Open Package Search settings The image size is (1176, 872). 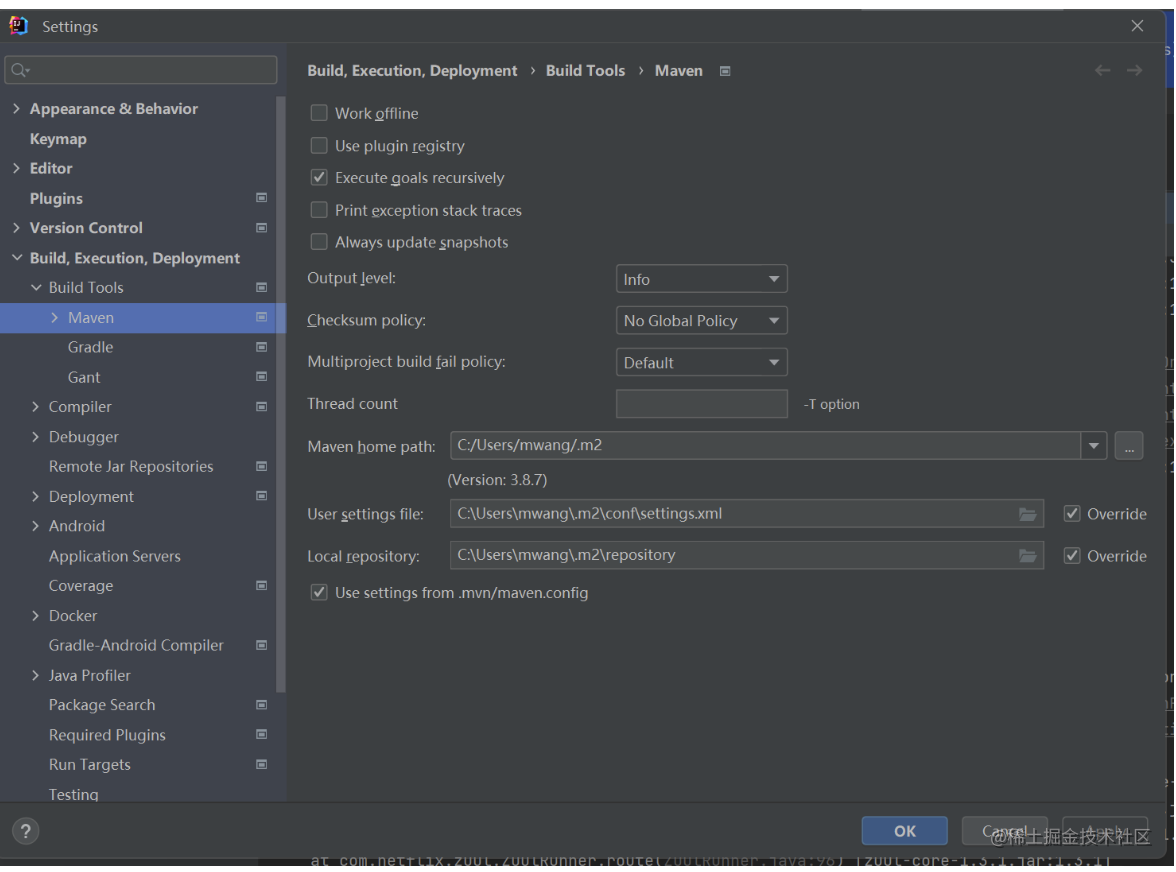[x=102, y=705]
